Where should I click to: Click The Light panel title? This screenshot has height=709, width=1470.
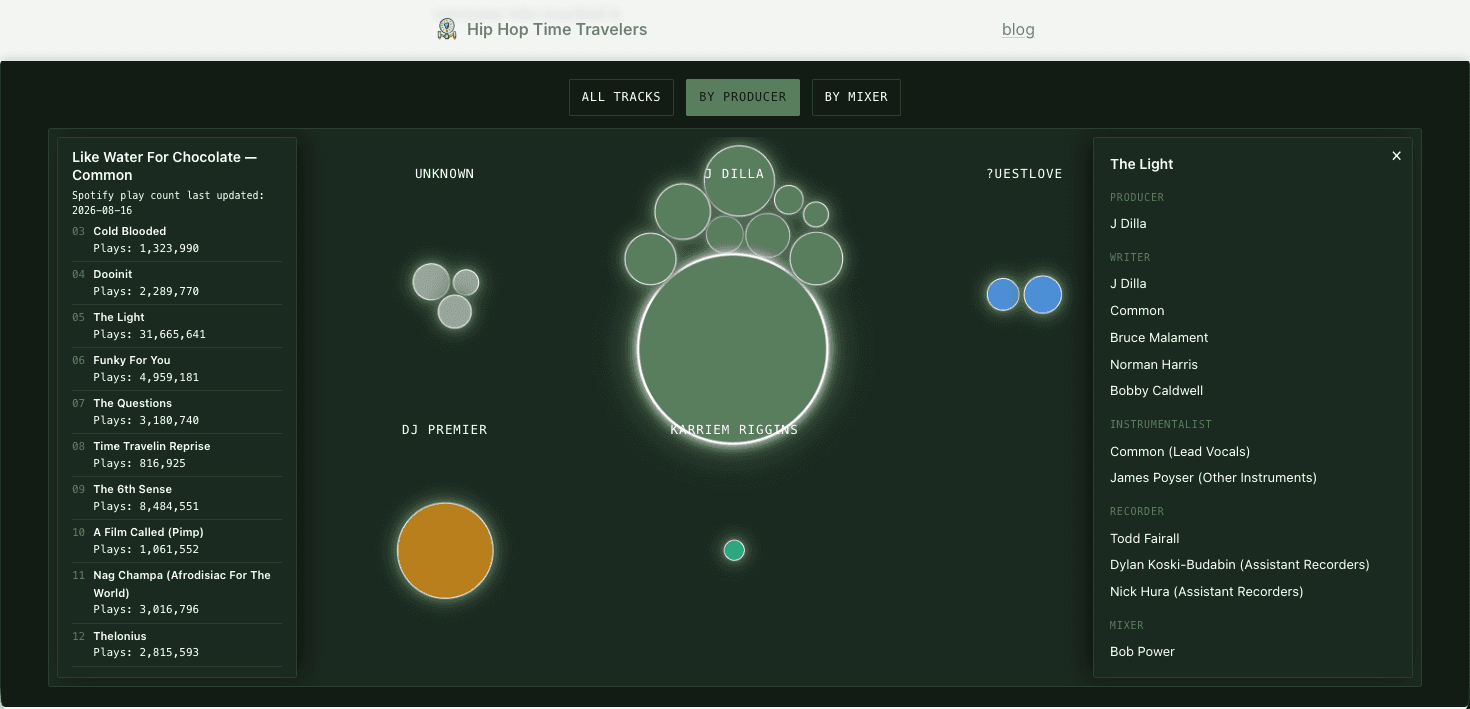click(1142, 164)
